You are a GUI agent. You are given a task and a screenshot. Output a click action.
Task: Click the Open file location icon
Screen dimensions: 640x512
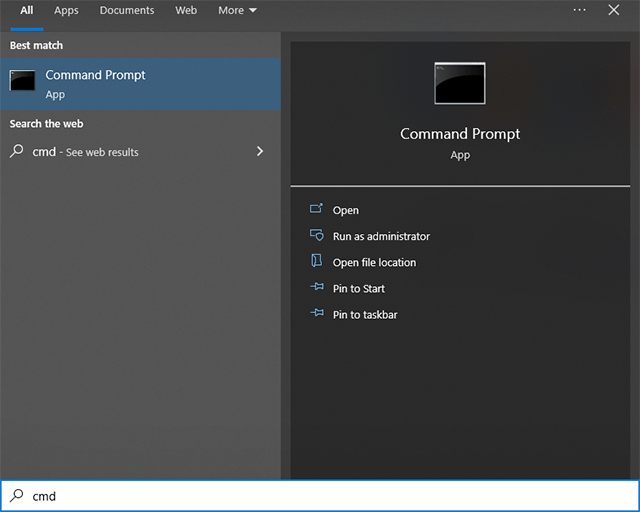click(316, 261)
